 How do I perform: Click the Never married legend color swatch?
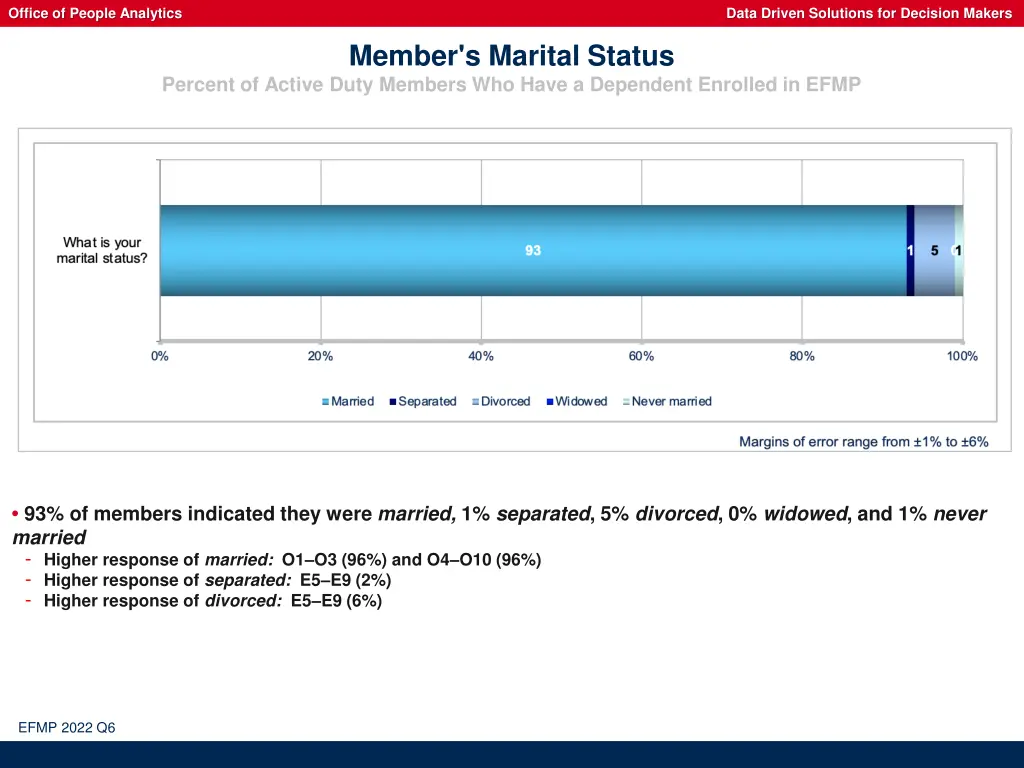[626, 402]
